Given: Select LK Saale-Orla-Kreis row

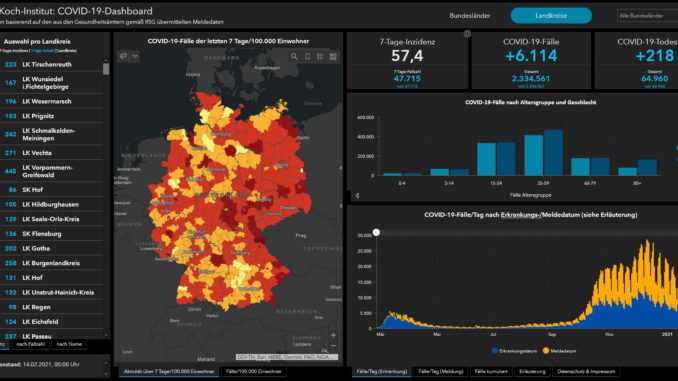Looking at the screenshot, I should click(51, 219).
